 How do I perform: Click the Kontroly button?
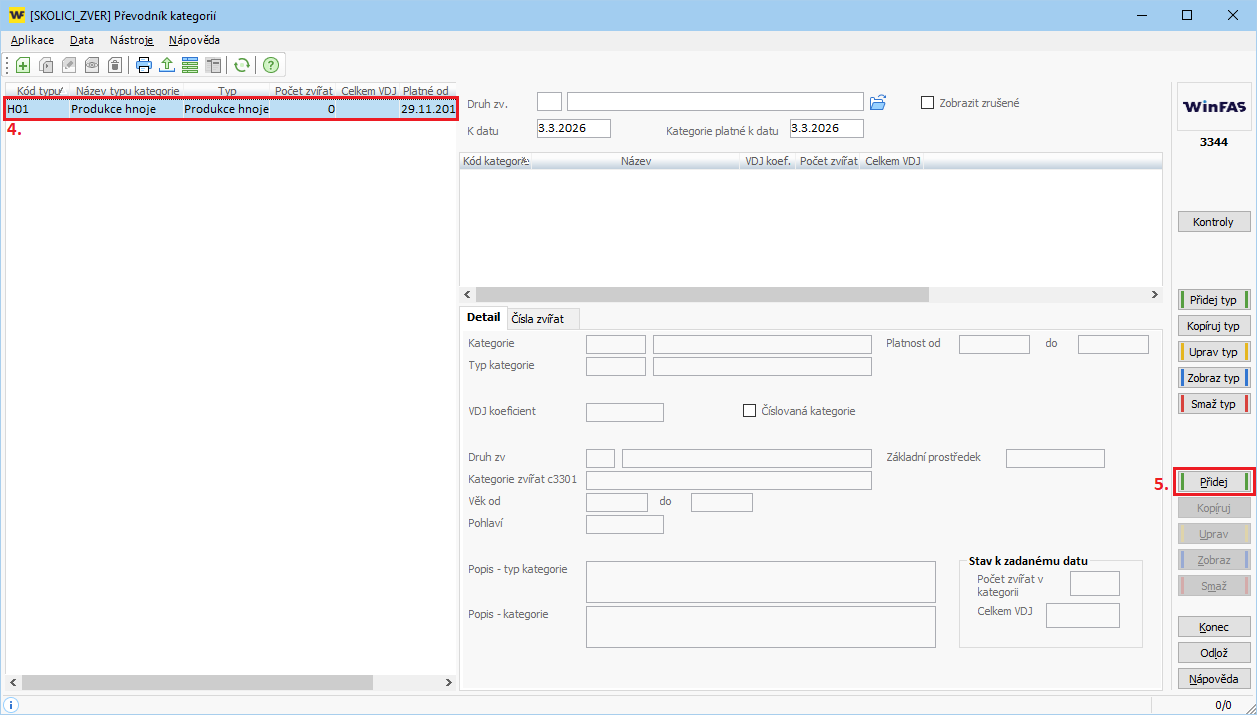[x=1213, y=222]
